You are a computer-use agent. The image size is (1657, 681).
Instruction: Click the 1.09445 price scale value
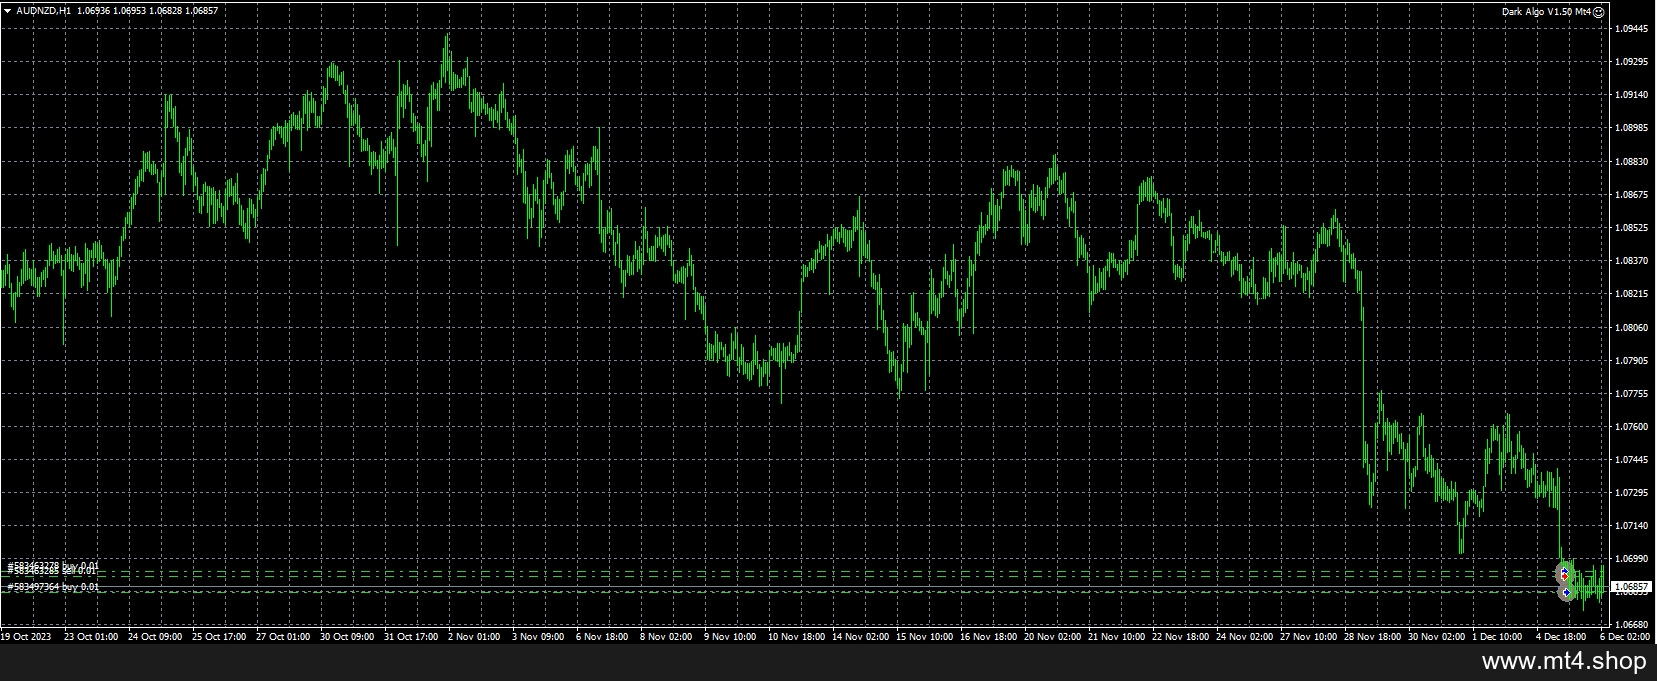pyautogui.click(x=1632, y=29)
